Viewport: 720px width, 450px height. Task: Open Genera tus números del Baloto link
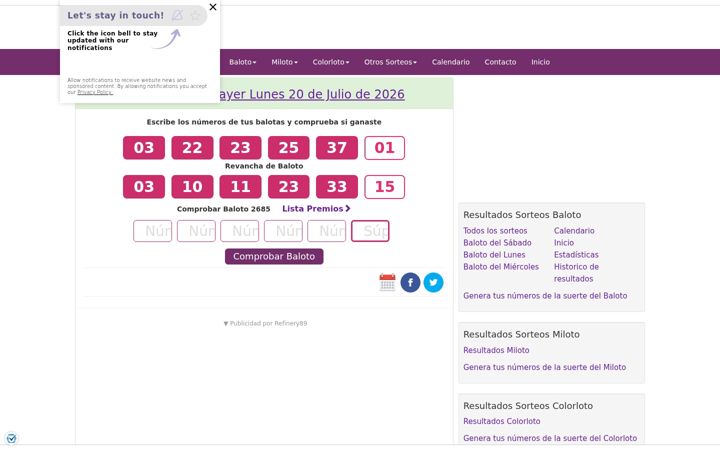(x=545, y=296)
